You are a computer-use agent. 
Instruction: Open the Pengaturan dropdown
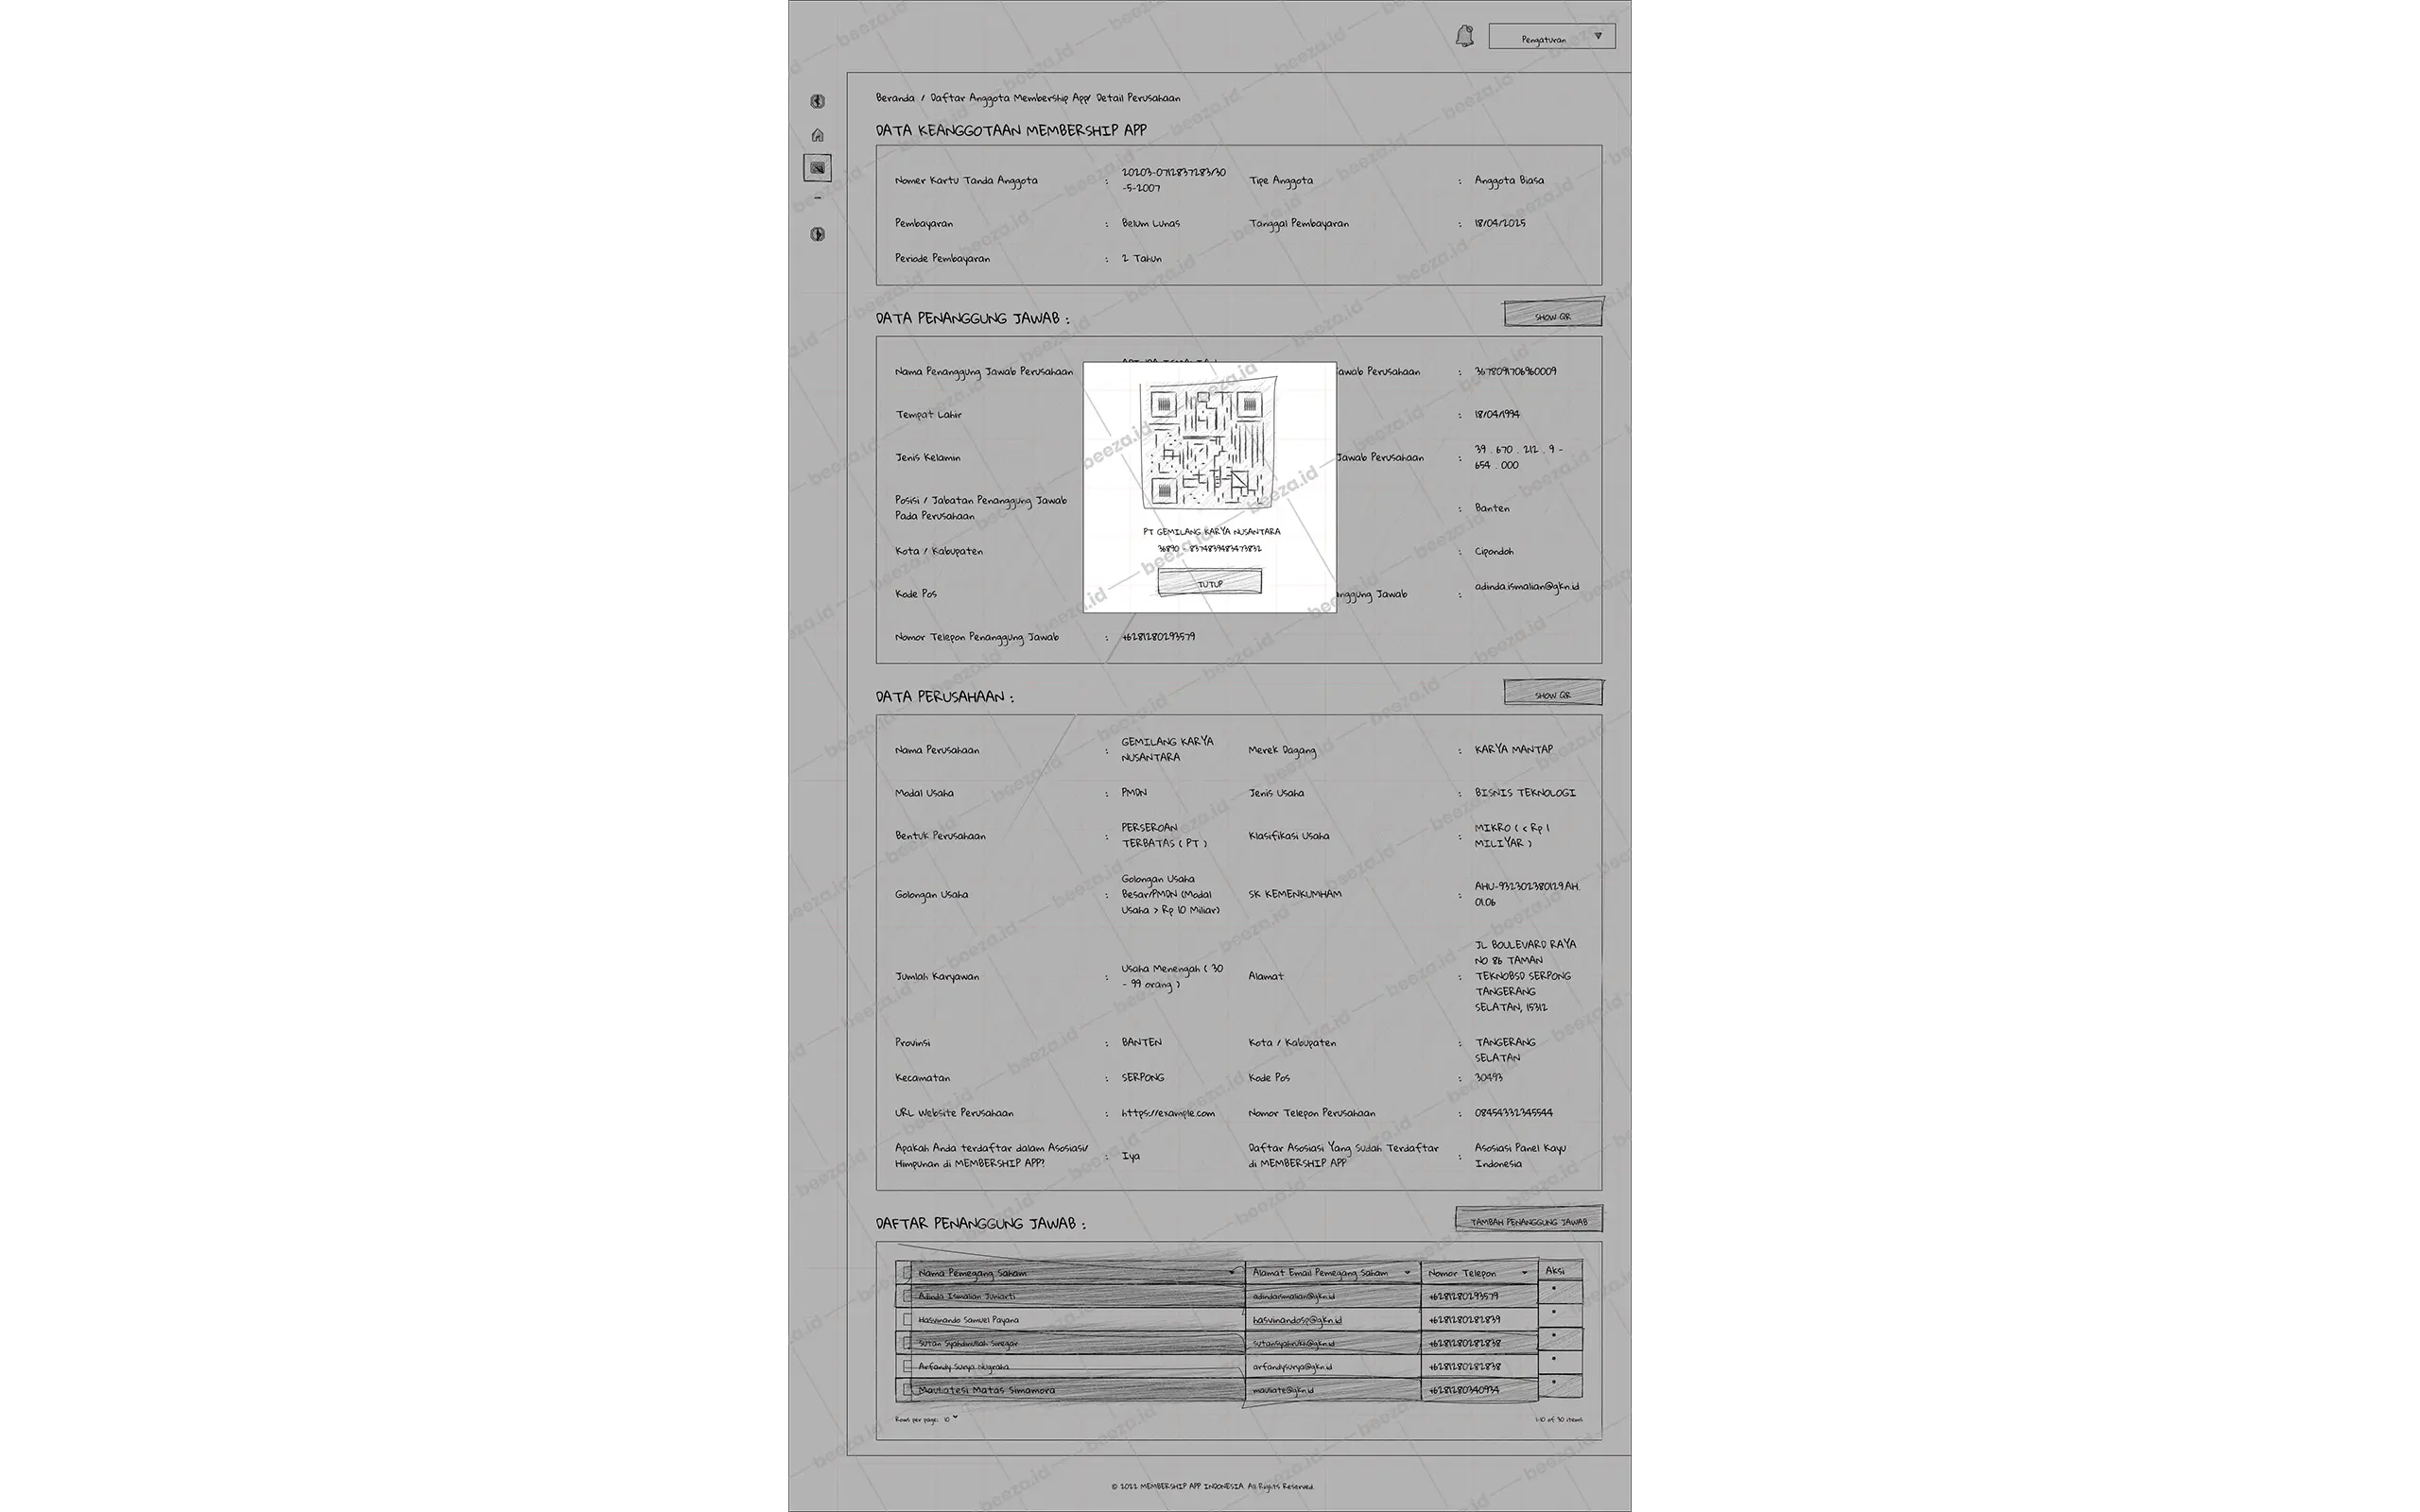1551,37
